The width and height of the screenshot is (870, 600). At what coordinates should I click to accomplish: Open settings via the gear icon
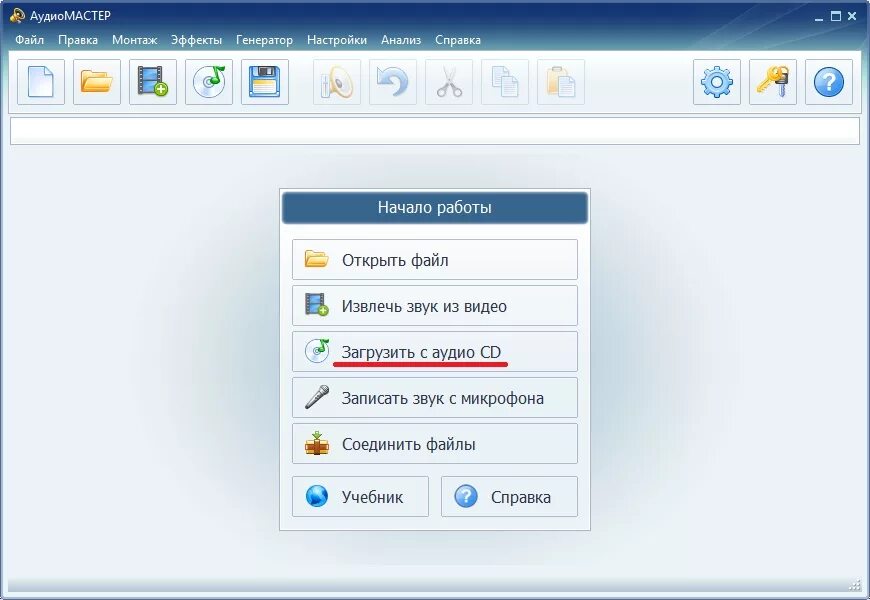click(717, 82)
